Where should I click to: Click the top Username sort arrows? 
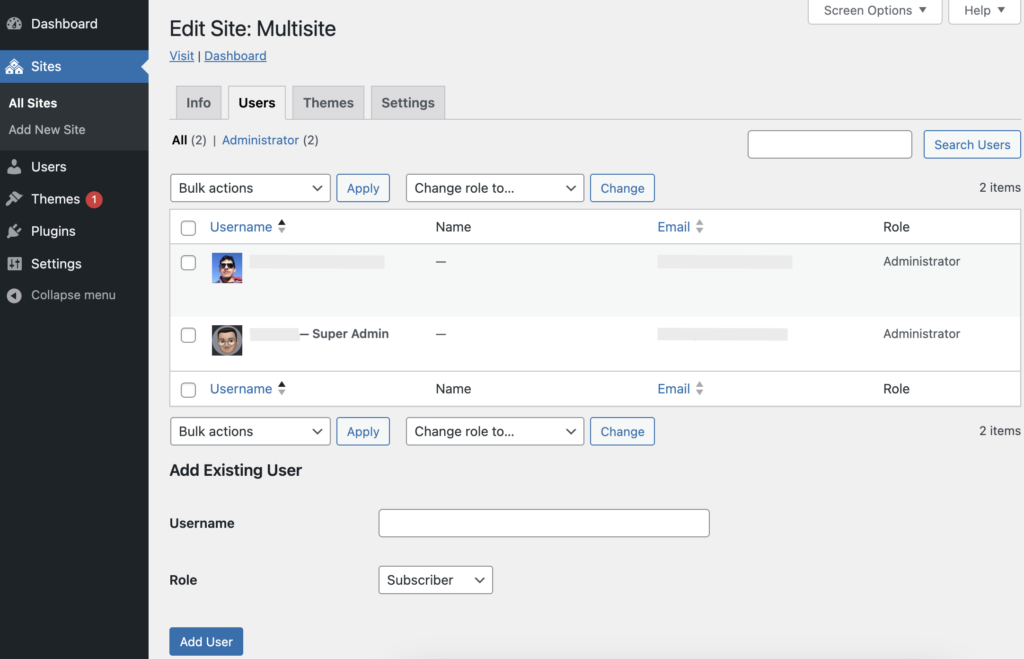(x=281, y=227)
